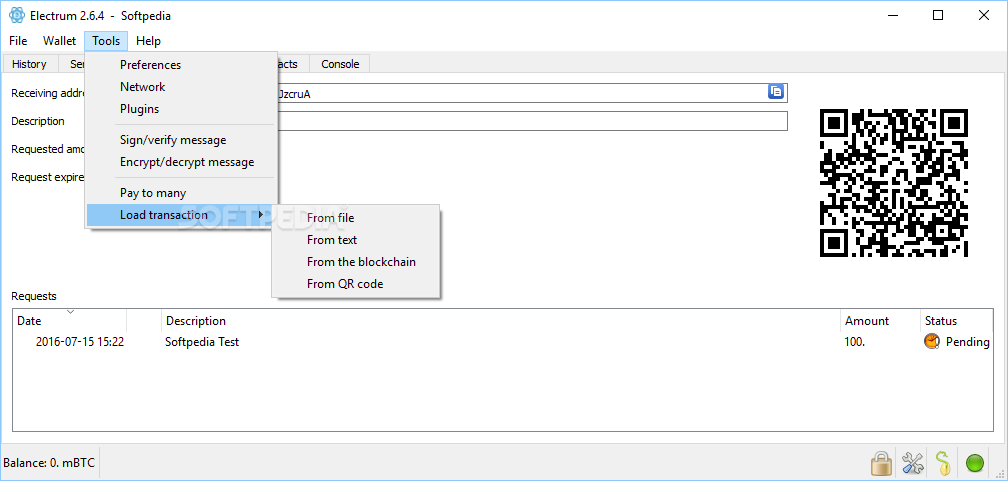
Task: Click the Description input field
Action: click(531, 121)
